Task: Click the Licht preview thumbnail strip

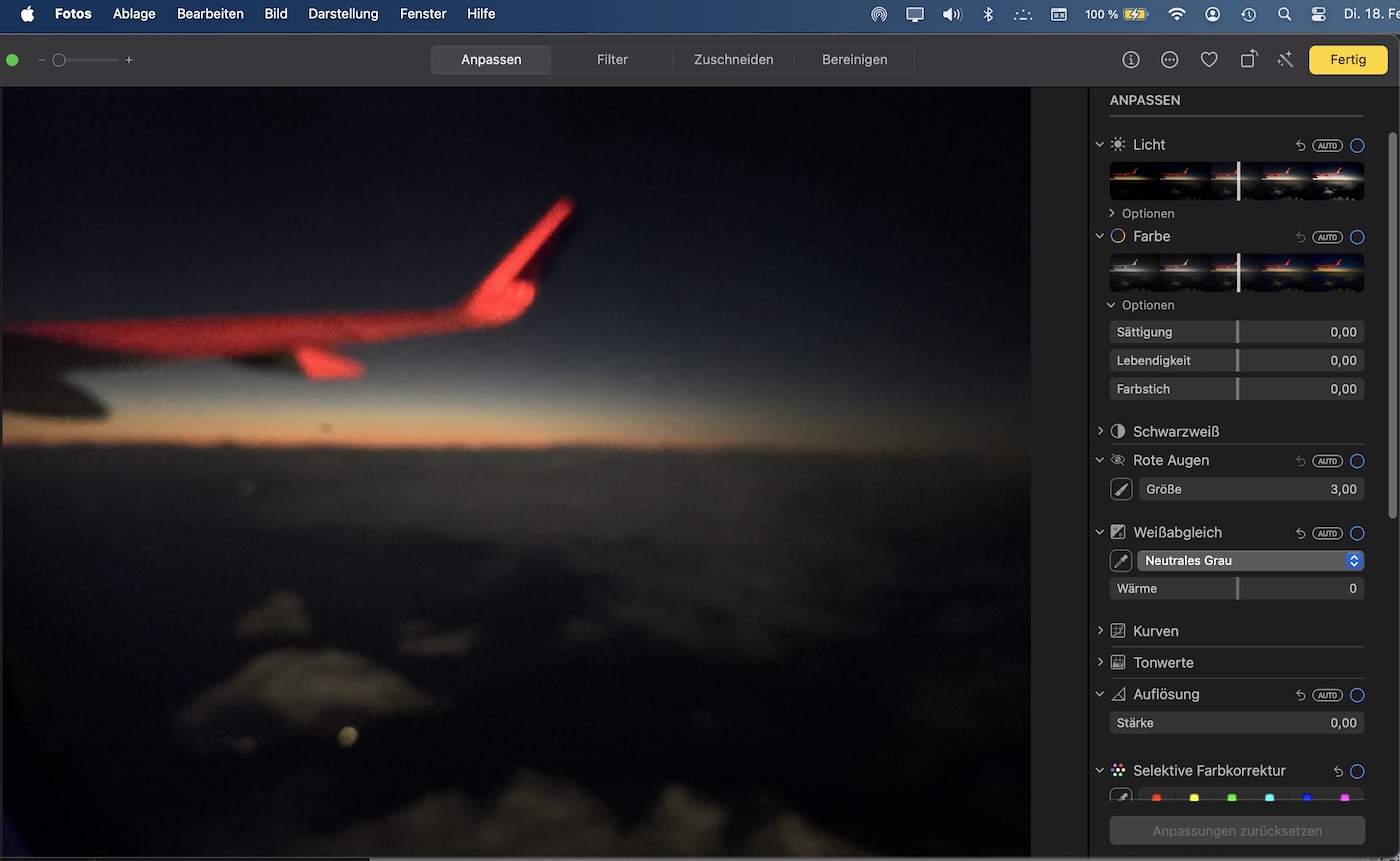Action: pyautogui.click(x=1237, y=181)
